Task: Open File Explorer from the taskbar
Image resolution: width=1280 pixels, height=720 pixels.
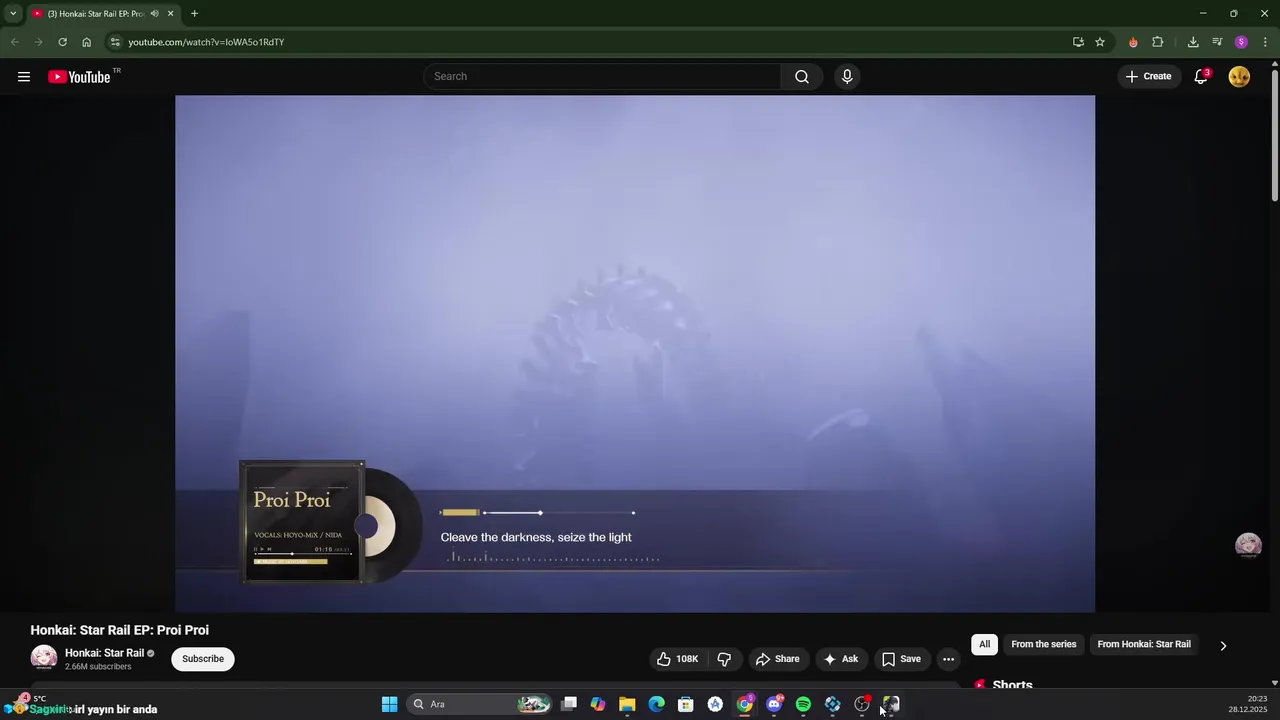Action: tap(627, 704)
